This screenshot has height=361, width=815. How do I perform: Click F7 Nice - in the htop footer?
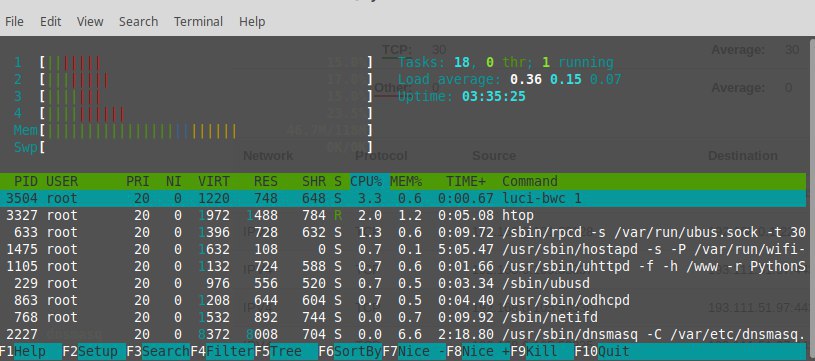[x=414, y=352]
